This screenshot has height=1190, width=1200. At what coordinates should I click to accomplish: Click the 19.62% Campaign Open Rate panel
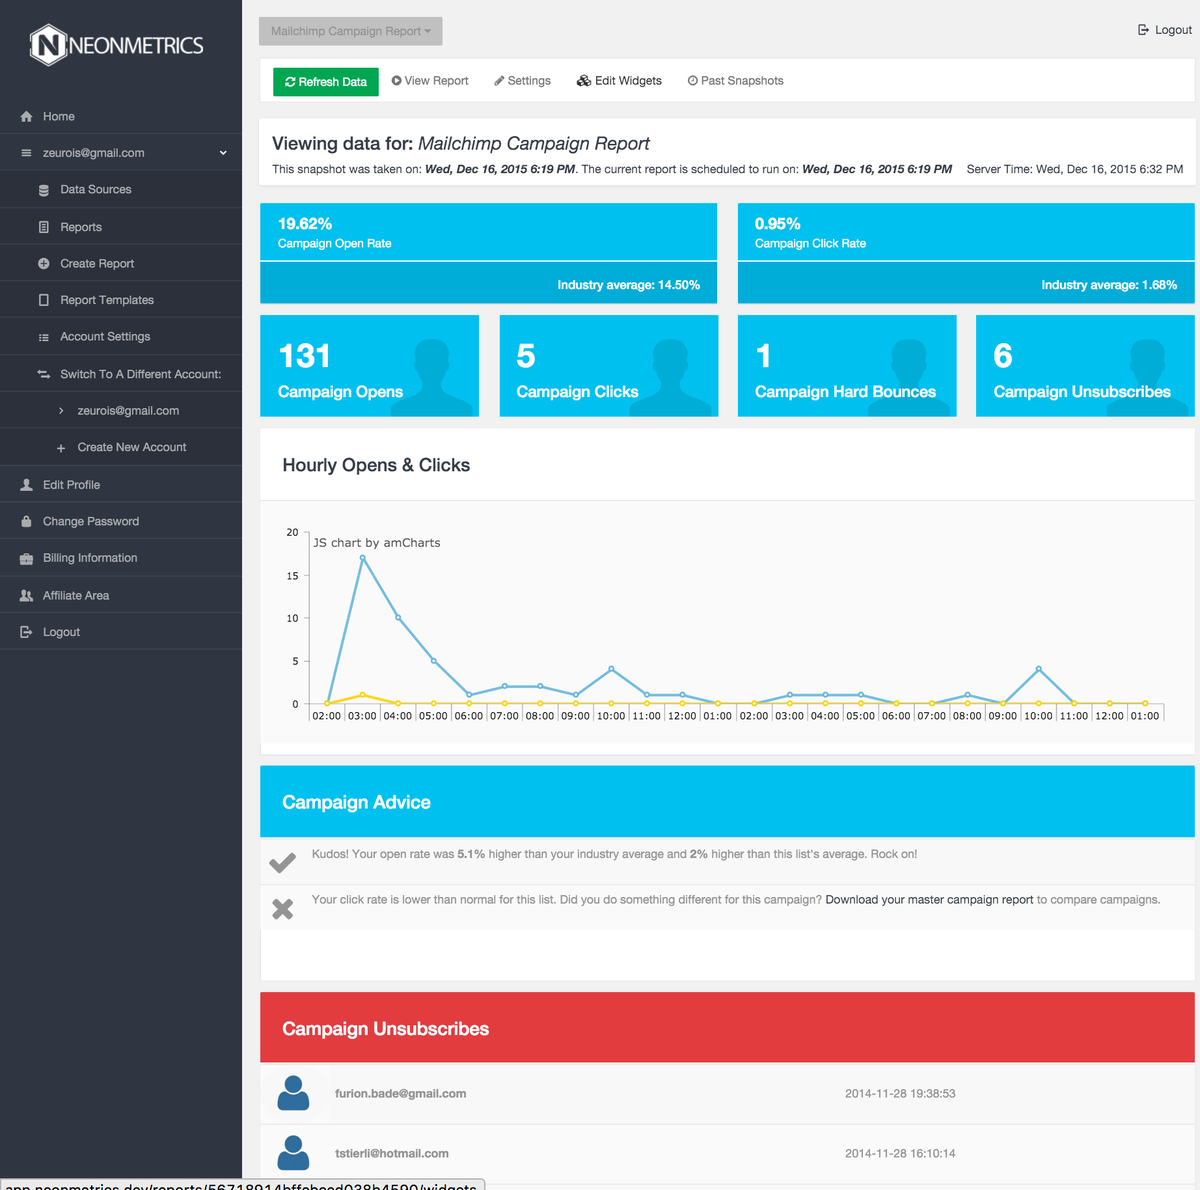488,253
